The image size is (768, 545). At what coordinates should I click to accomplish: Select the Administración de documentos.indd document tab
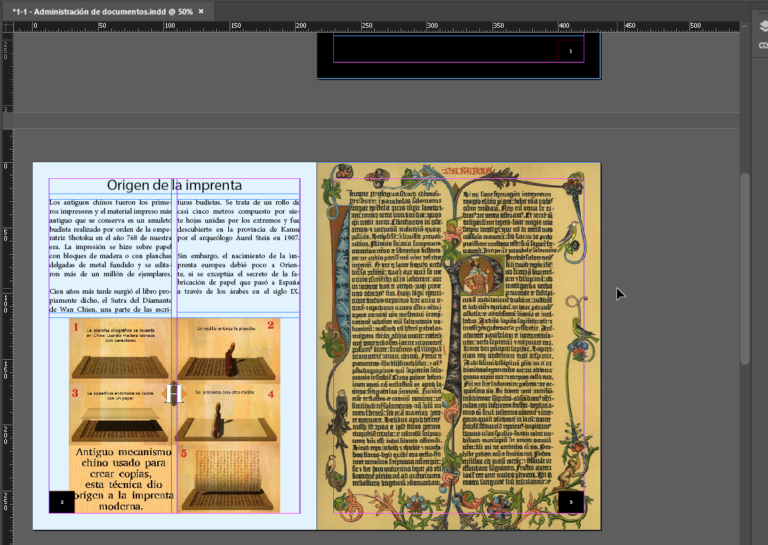click(108, 11)
